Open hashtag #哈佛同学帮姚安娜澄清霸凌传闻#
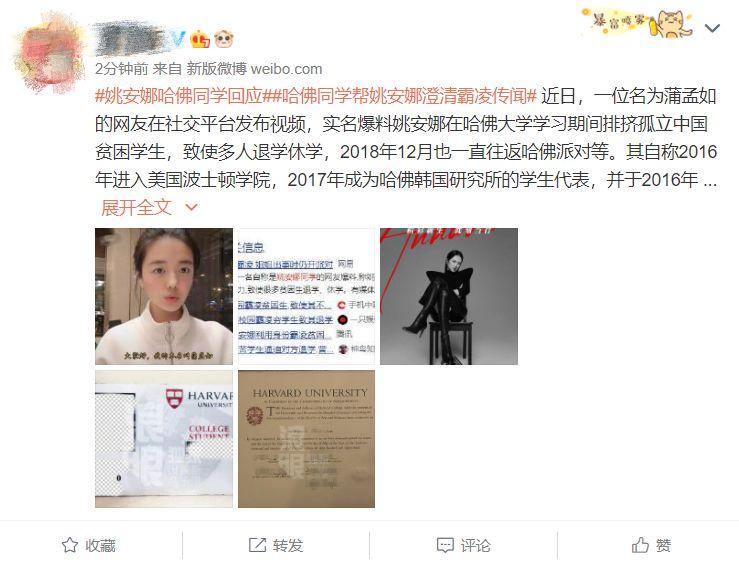The height and width of the screenshot is (567, 739). [x=402, y=96]
